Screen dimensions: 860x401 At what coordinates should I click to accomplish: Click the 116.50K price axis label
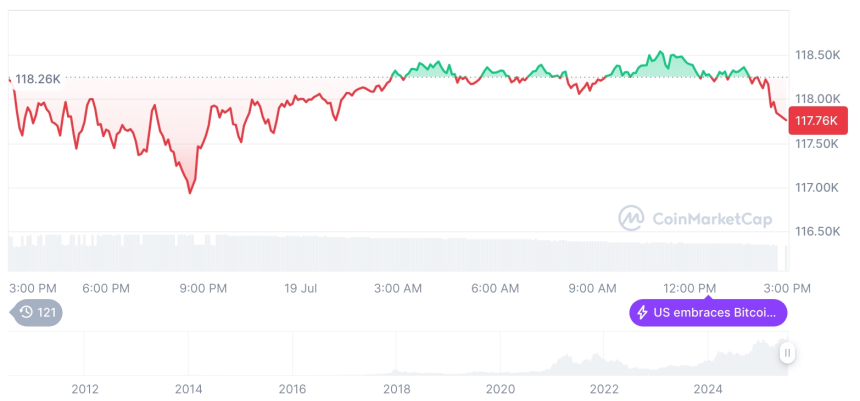tap(816, 231)
